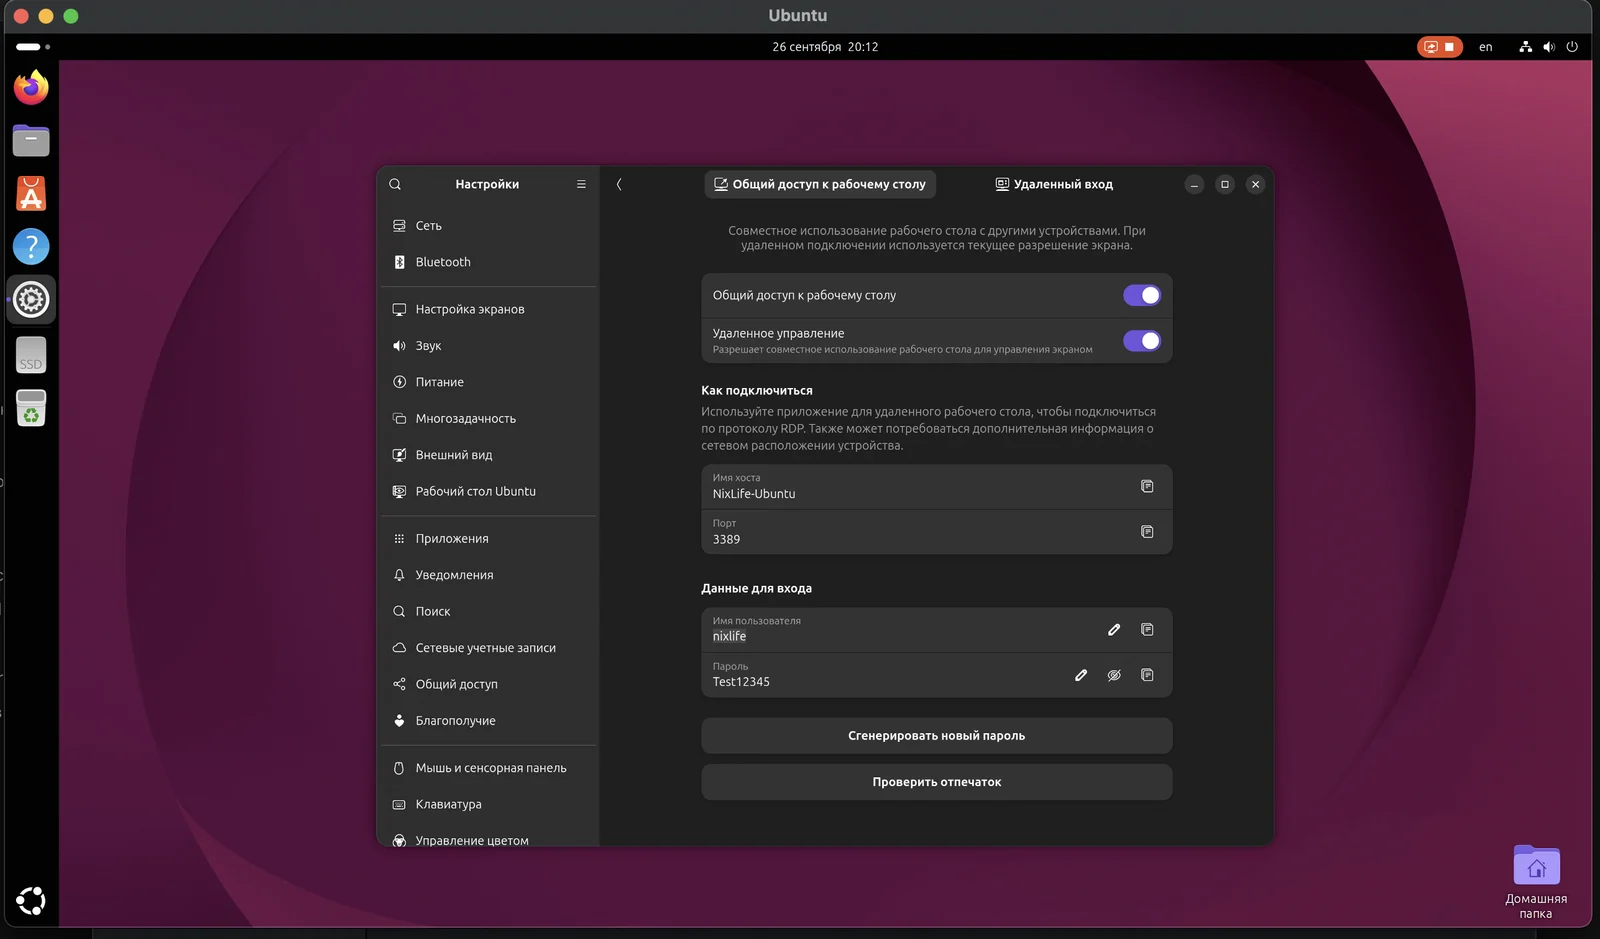Open Ubuntu App Center in dock
Screen dimensions: 1600x939
[x=31, y=193]
